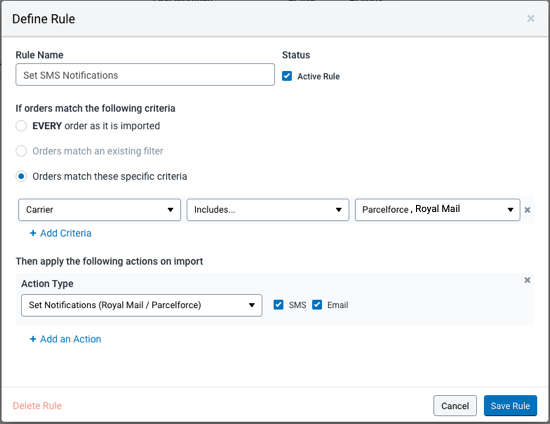Select Orders match these specific criteria
550x424 pixels.
21,176
